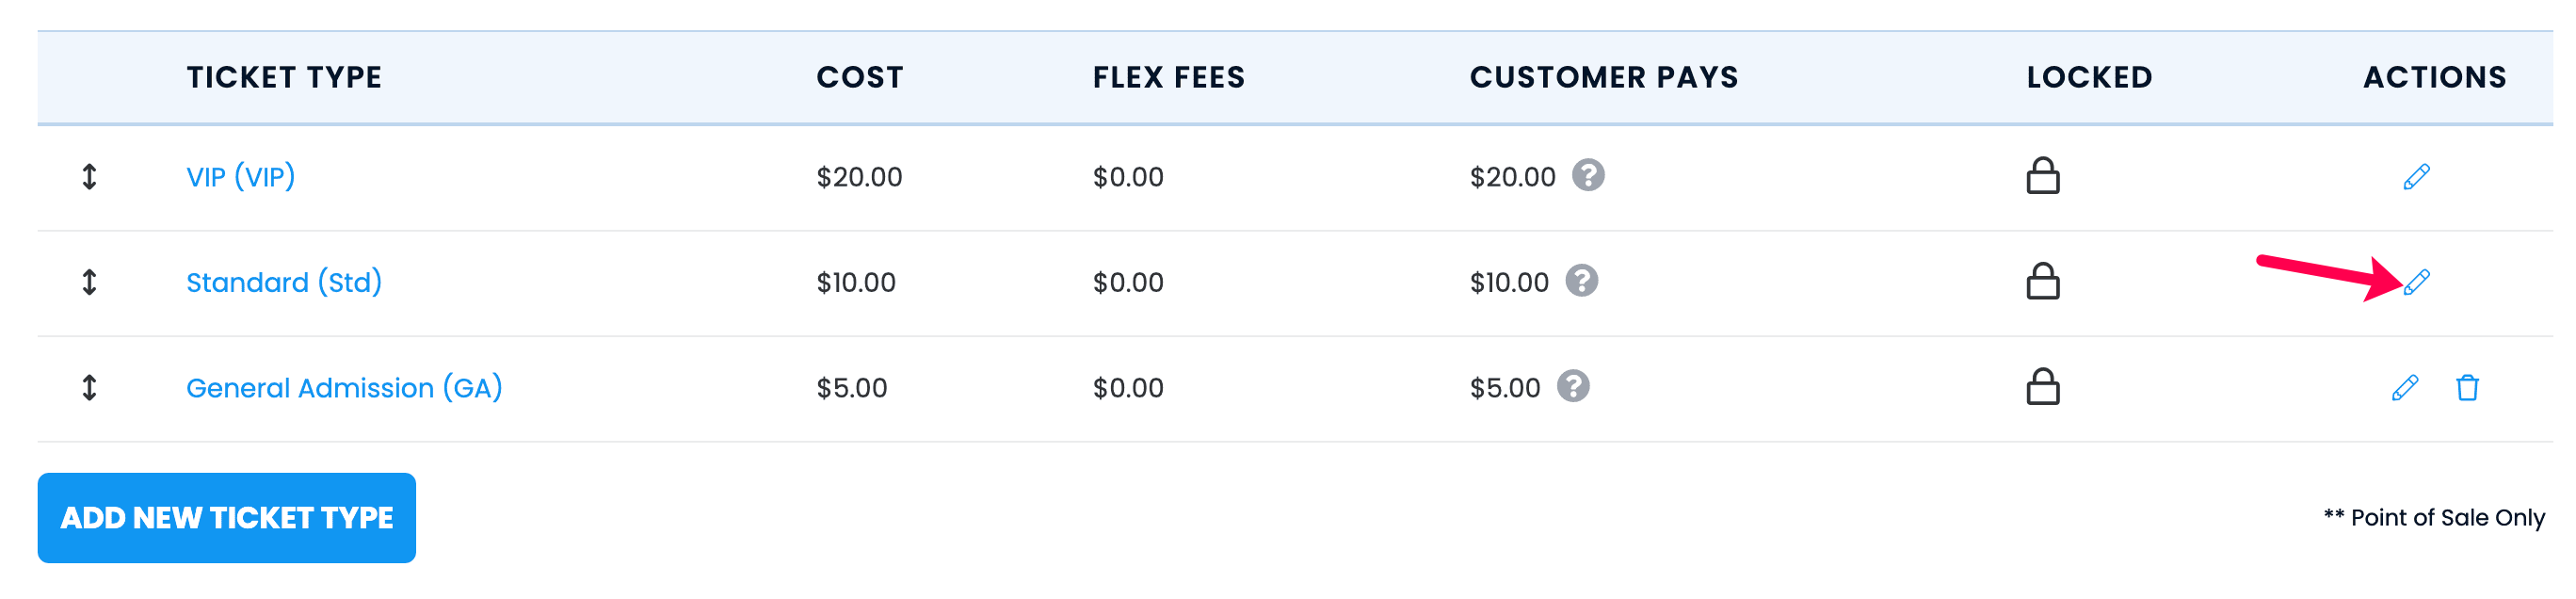Grab the Standard row reorder arrow handle
This screenshot has height=599, width=2576.
pyautogui.click(x=89, y=282)
